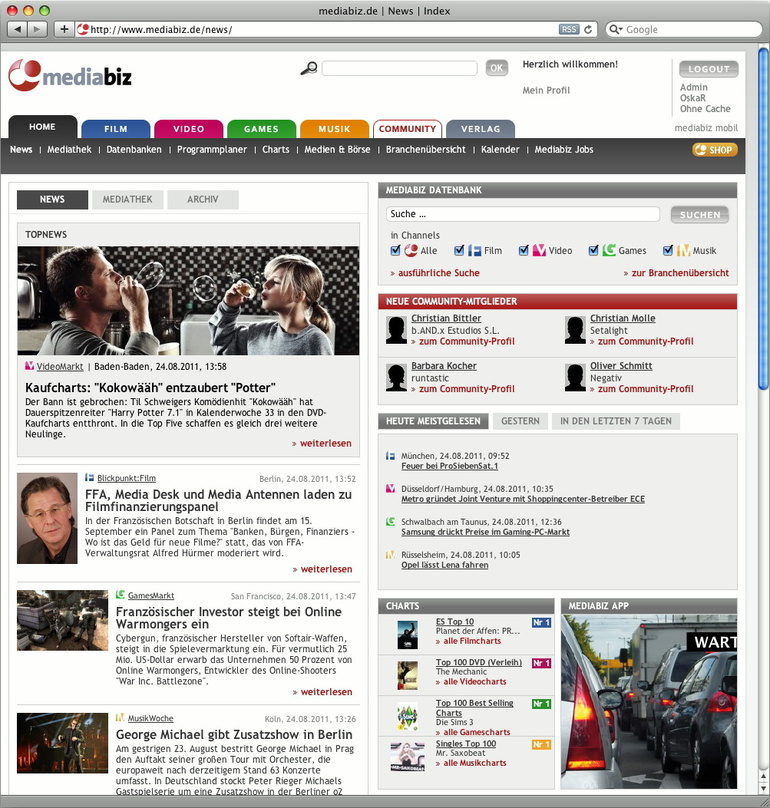Click the GamesMarkt channel icon

(120, 595)
